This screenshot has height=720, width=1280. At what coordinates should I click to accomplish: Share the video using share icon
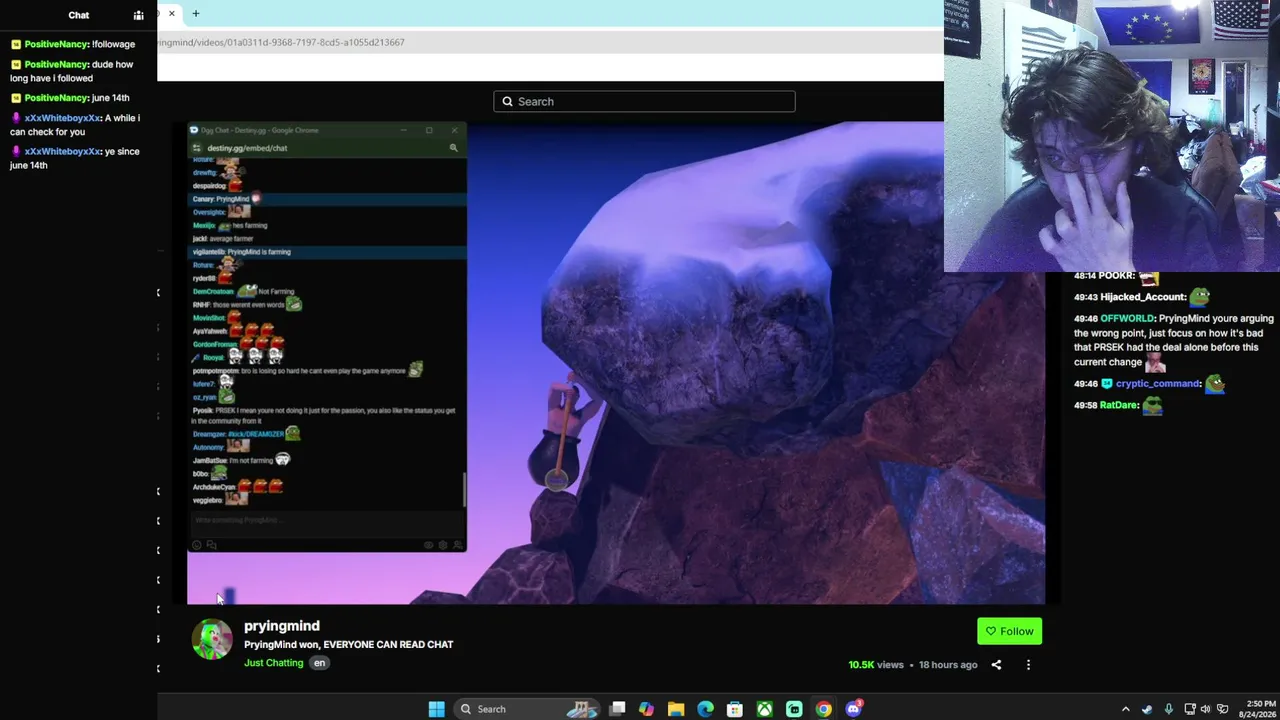996,665
